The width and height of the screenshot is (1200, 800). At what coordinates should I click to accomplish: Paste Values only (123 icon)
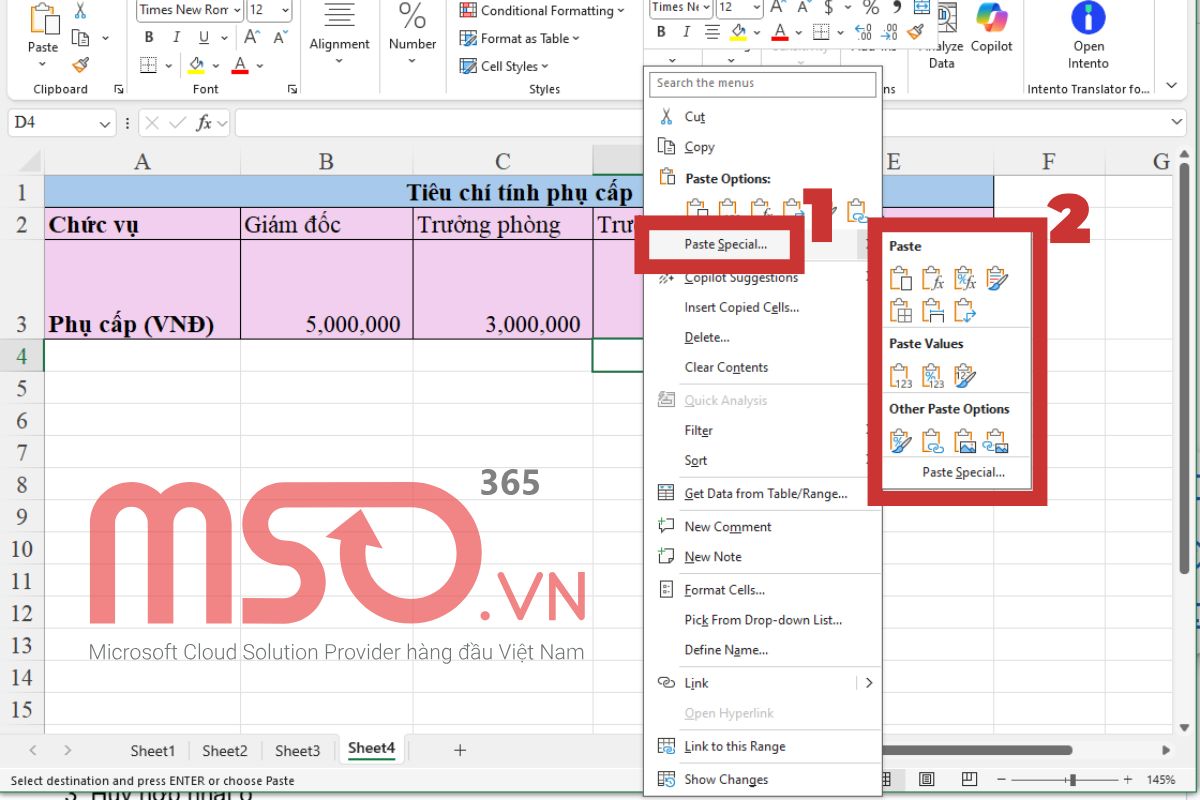pos(901,376)
